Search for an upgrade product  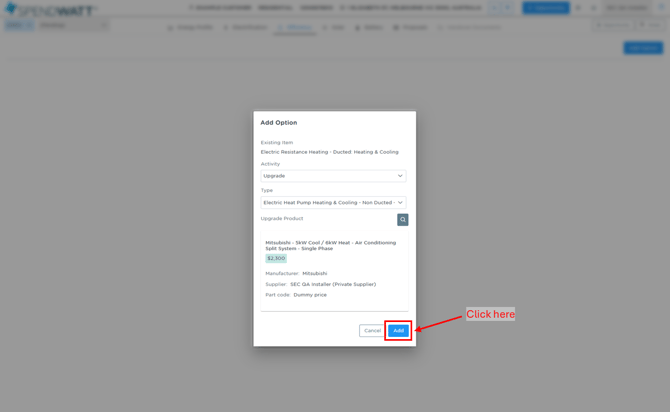[403, 220]
